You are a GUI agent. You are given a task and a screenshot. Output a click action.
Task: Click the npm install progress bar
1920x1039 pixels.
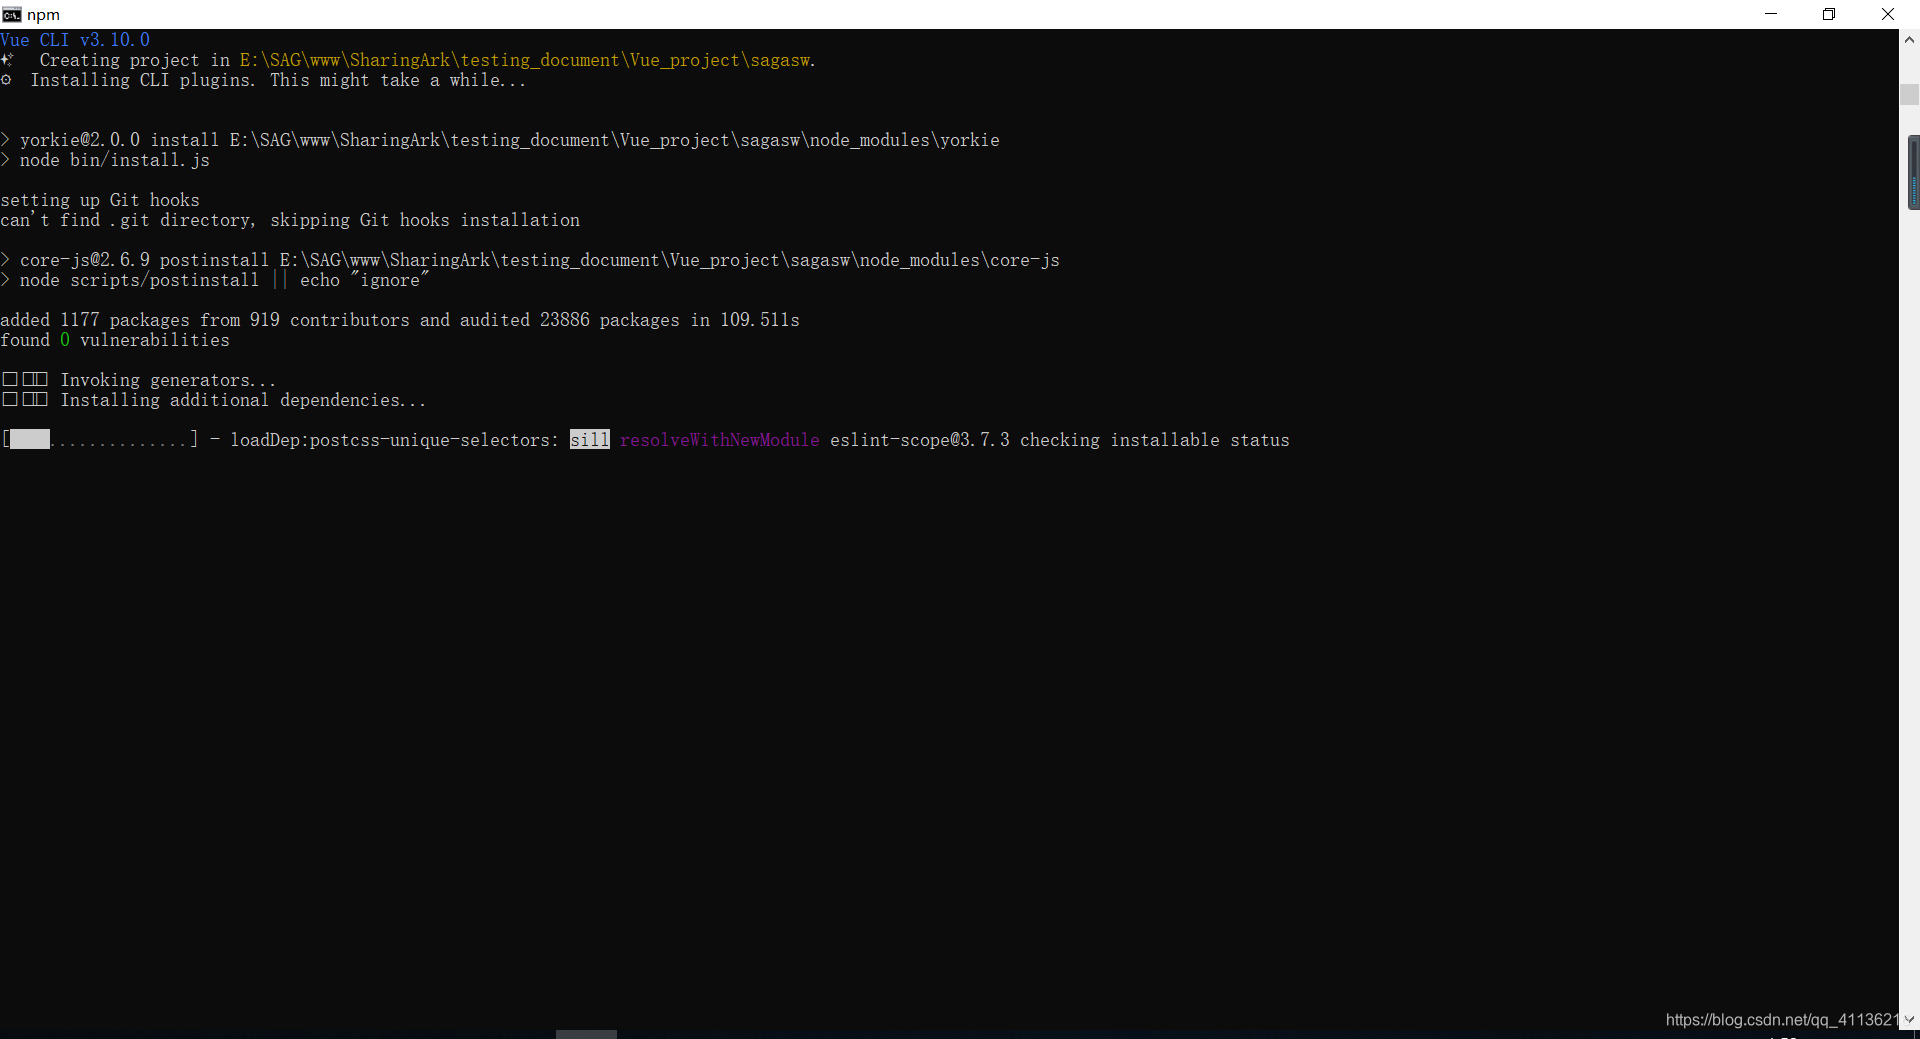(100, 440)
